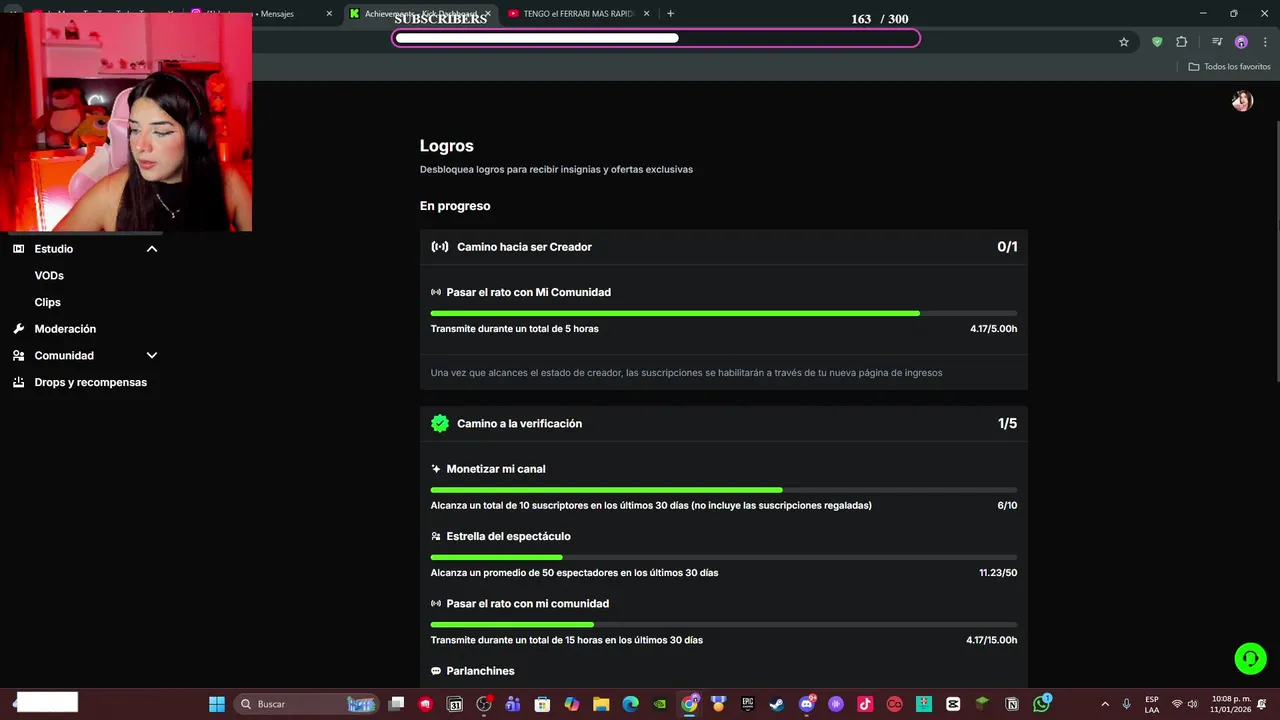The height and width of the screenshot is (720, 1280).
Task: Click the Estrella del espectáculo progress bar
Action: click(724, 557)
